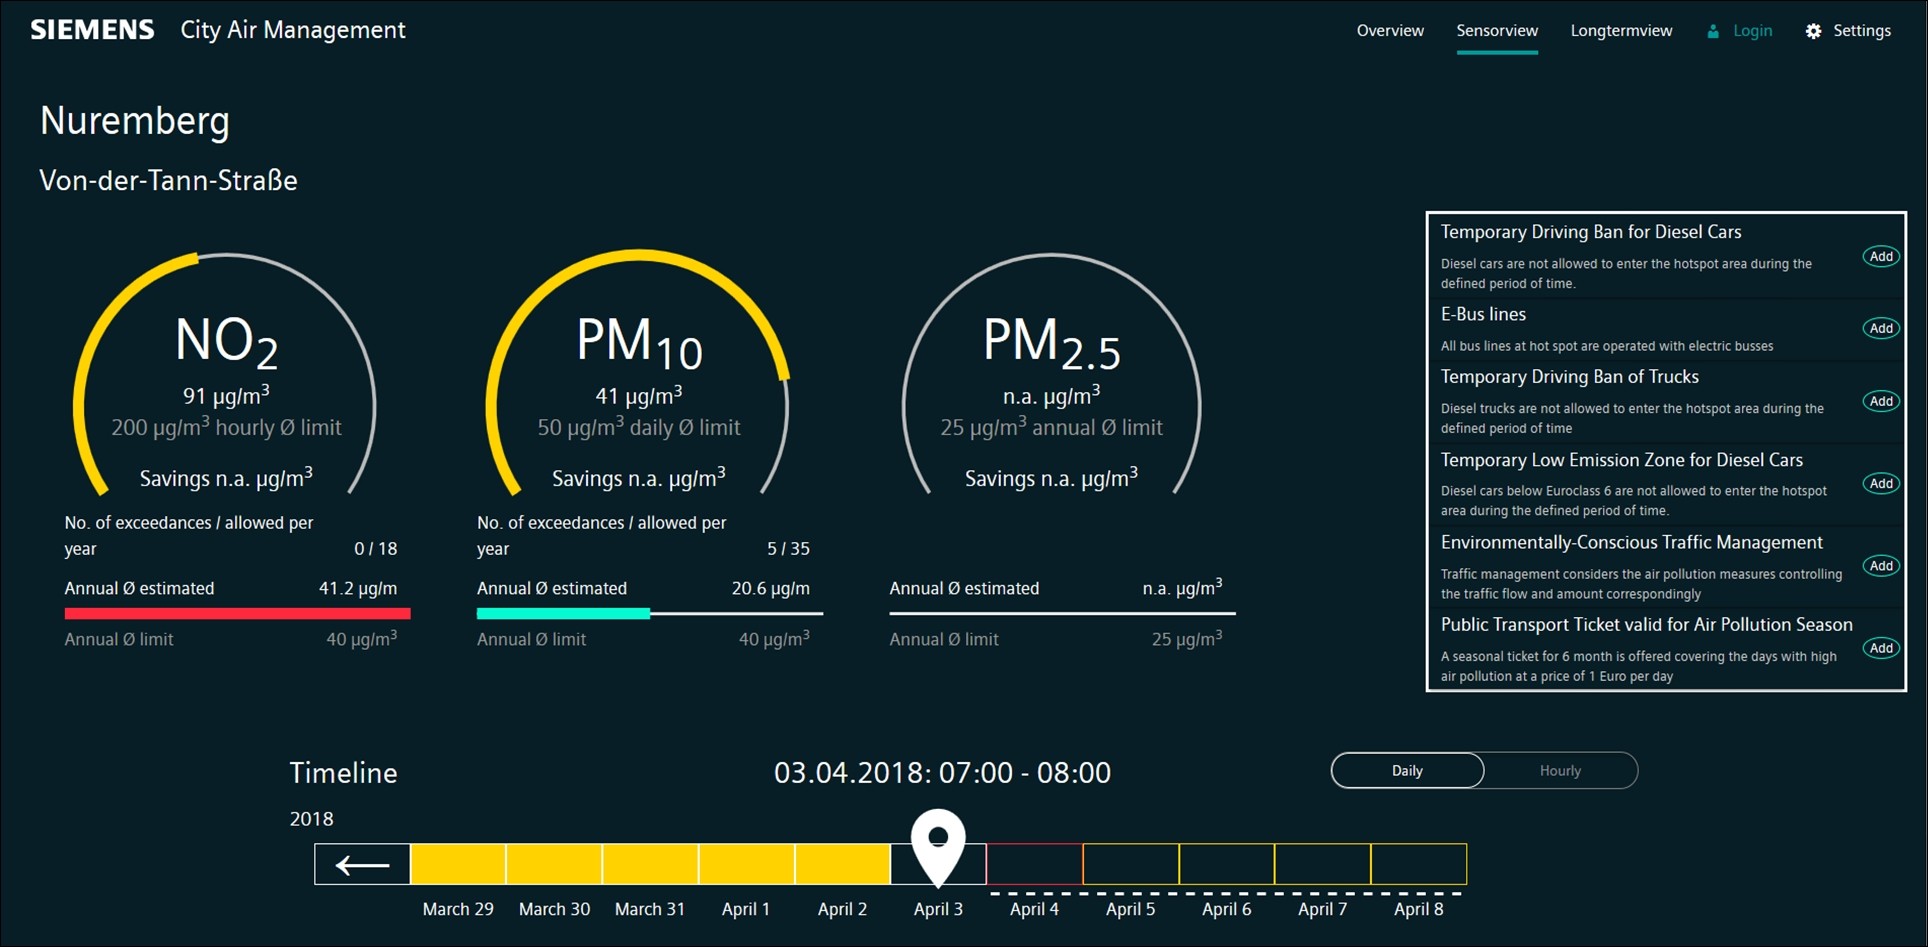The height and width of the screenshot is (947, 1928).
Task: Select April 4 forecast timeline block
Action: (1034, 865)
